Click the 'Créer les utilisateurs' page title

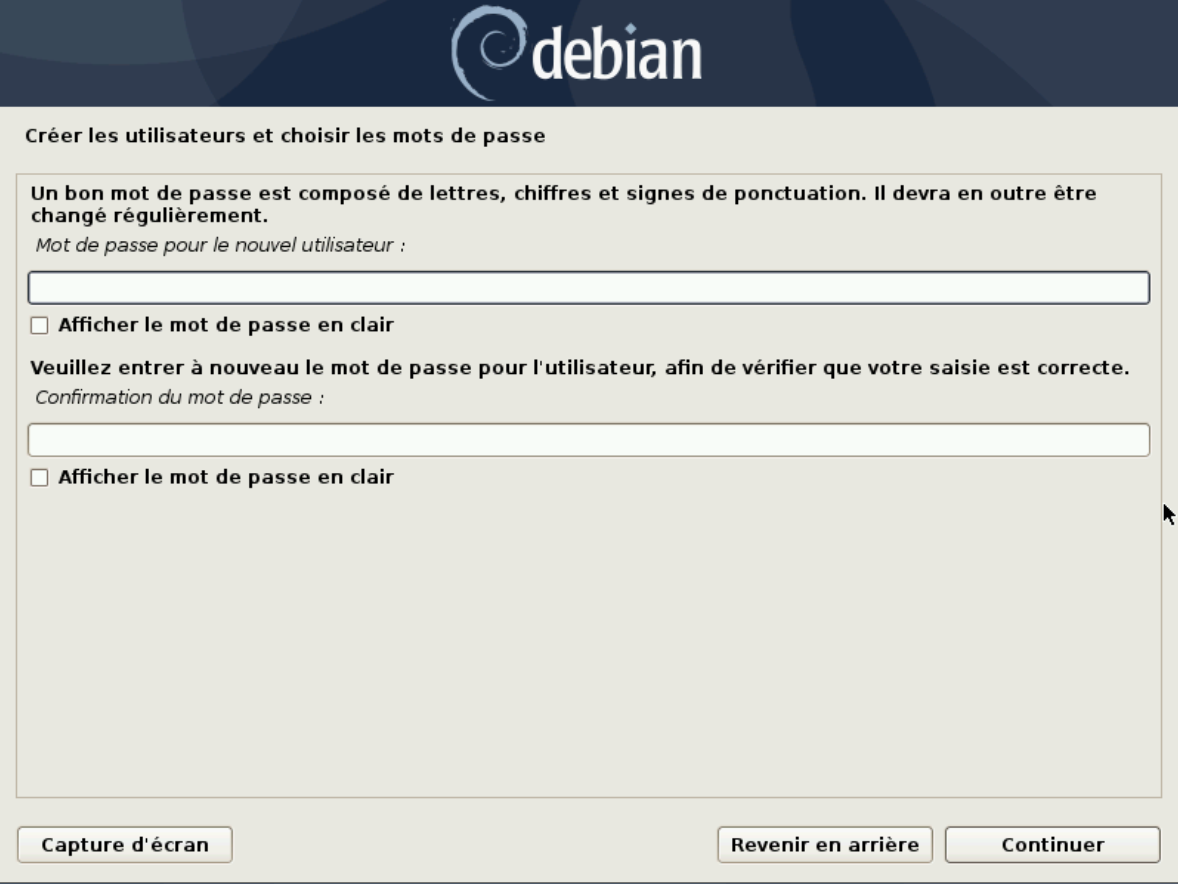point(285,136)
